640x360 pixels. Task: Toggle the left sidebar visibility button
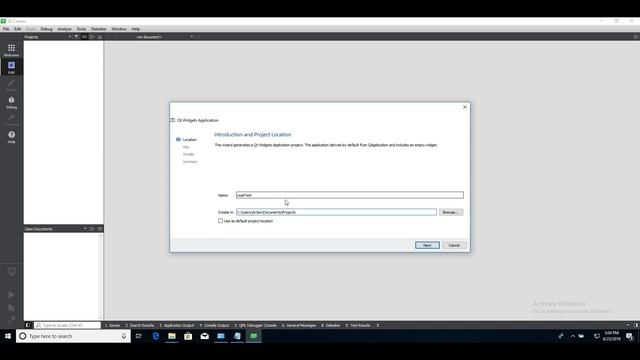pos(28,325)
